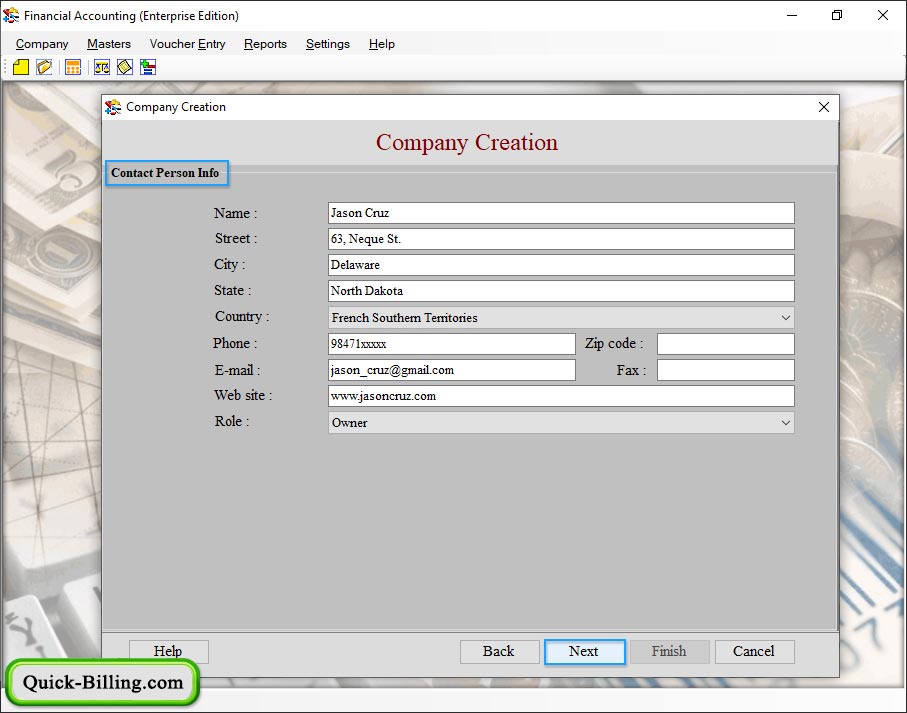Viewport: 907px width, 713px height.
Task: Click the Street field with 63, Neque St.
Action: click(x=561, y=239)
